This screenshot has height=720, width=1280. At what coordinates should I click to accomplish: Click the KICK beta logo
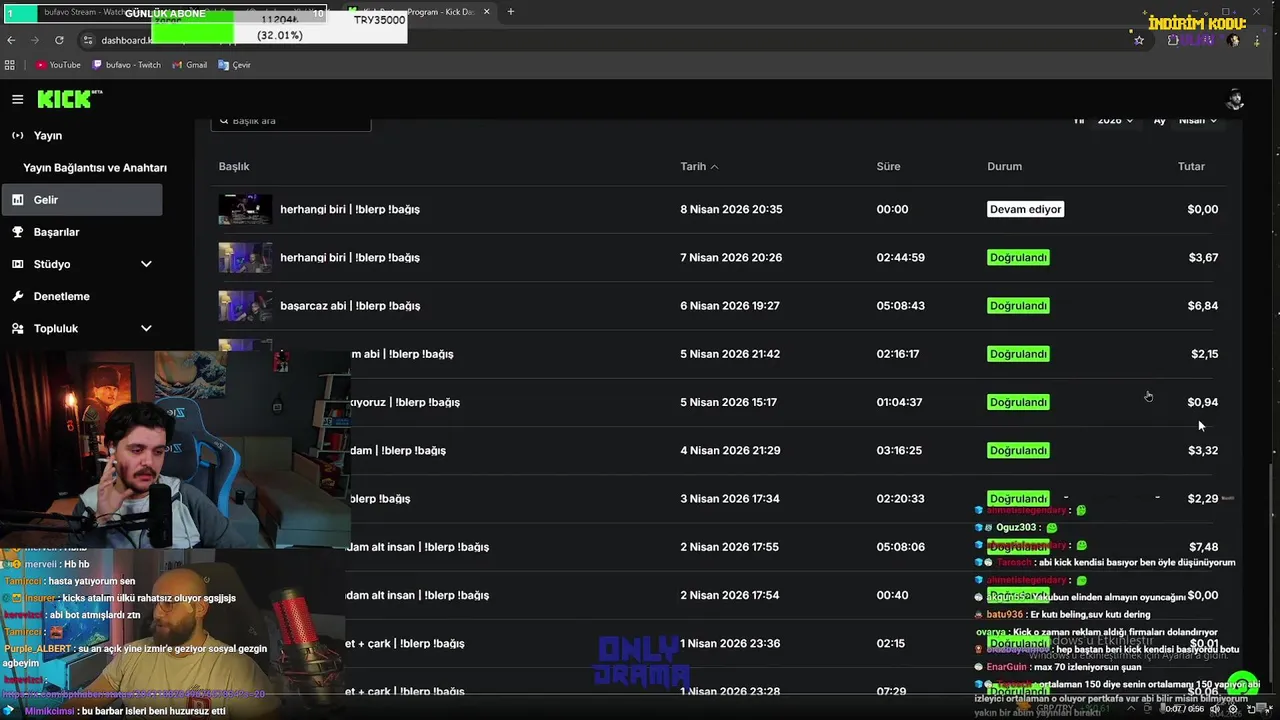point(70,98)
